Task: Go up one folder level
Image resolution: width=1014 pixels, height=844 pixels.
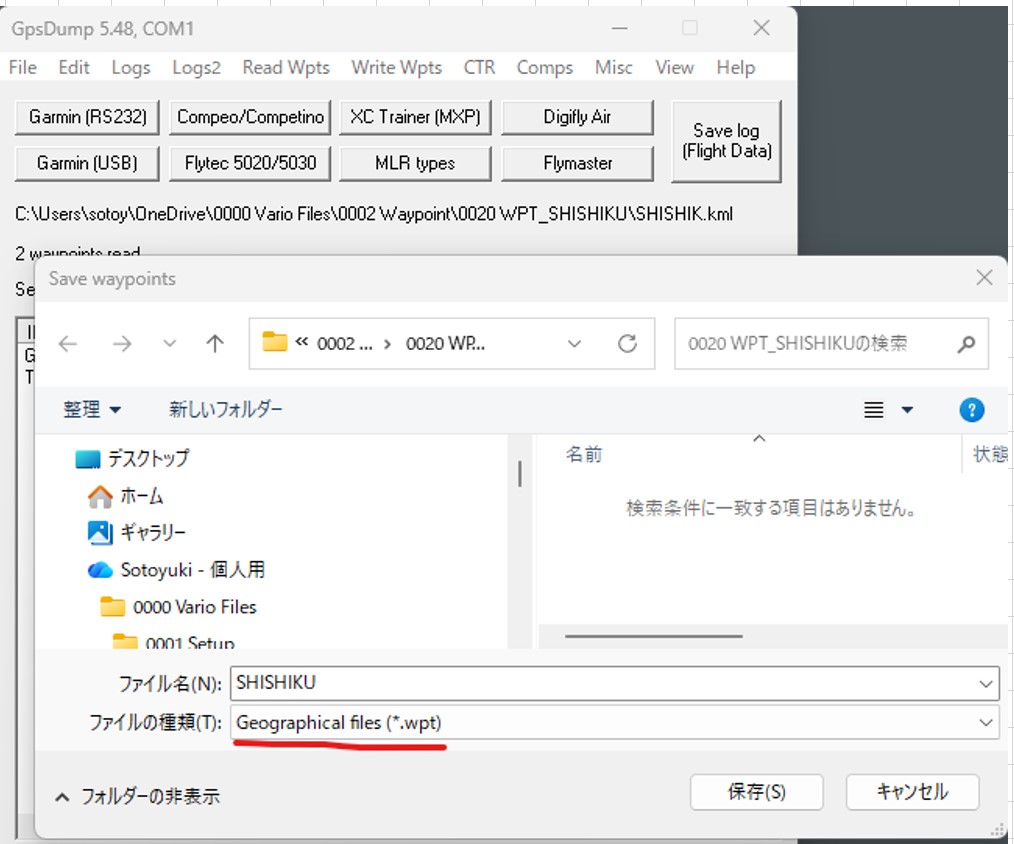Action: click(214, 344)
